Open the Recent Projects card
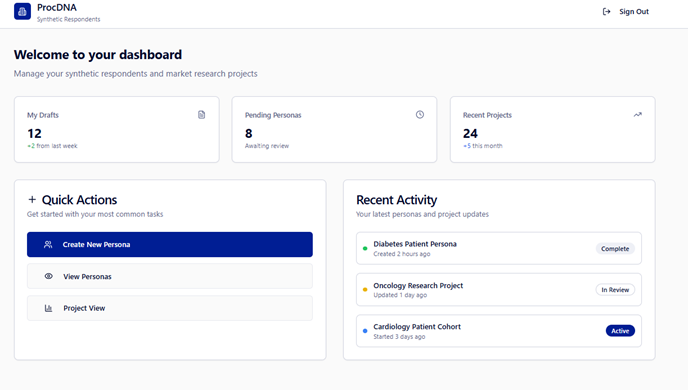 tap(553, 129)
